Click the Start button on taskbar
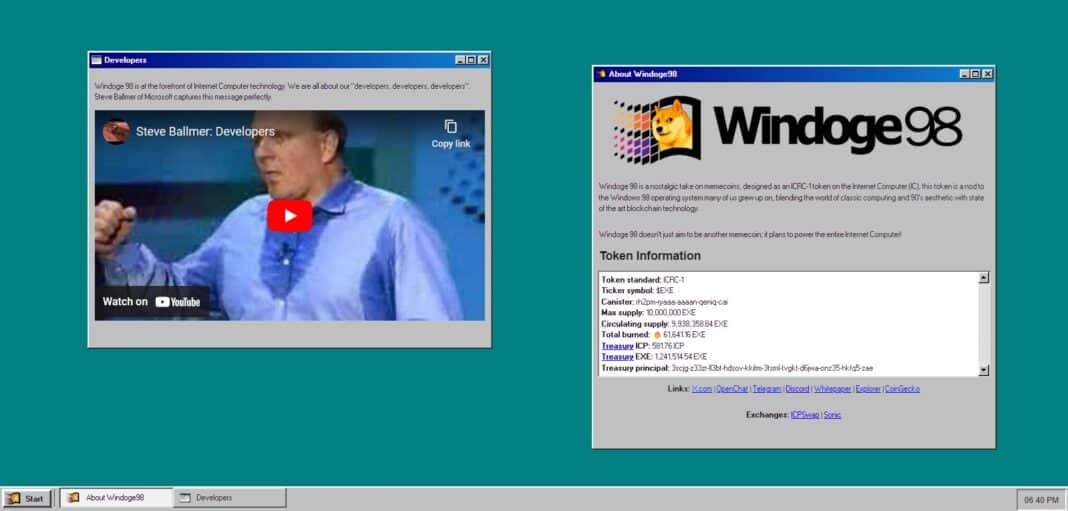Image resolution: width=1068 pixels, height=511 pixels. [x=27, y=499]
